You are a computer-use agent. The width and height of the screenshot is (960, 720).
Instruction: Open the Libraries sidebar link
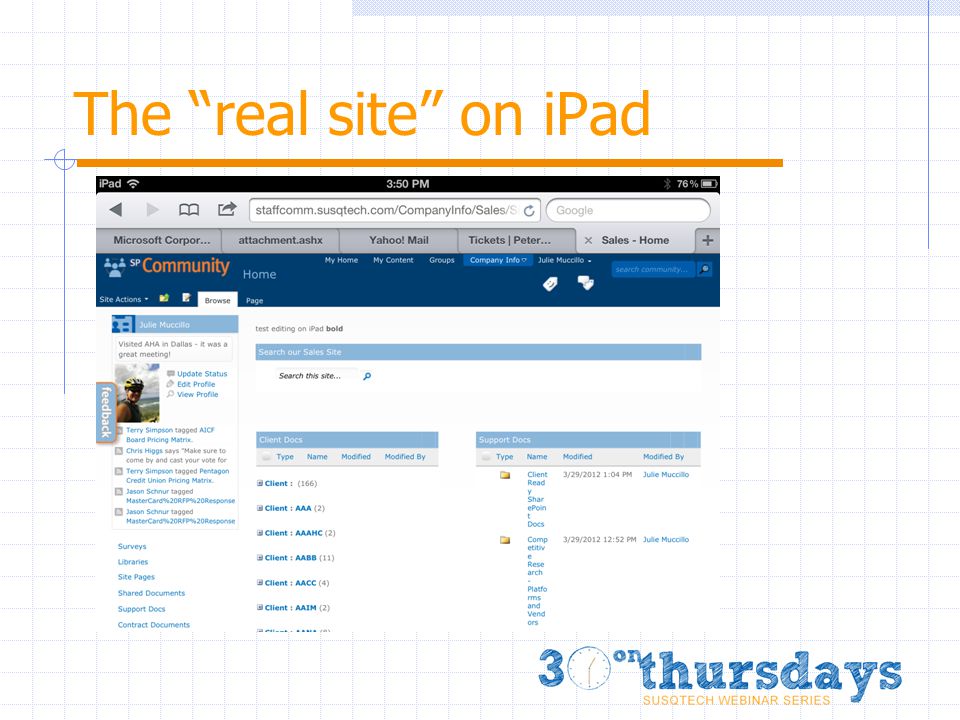coord(133,562)
